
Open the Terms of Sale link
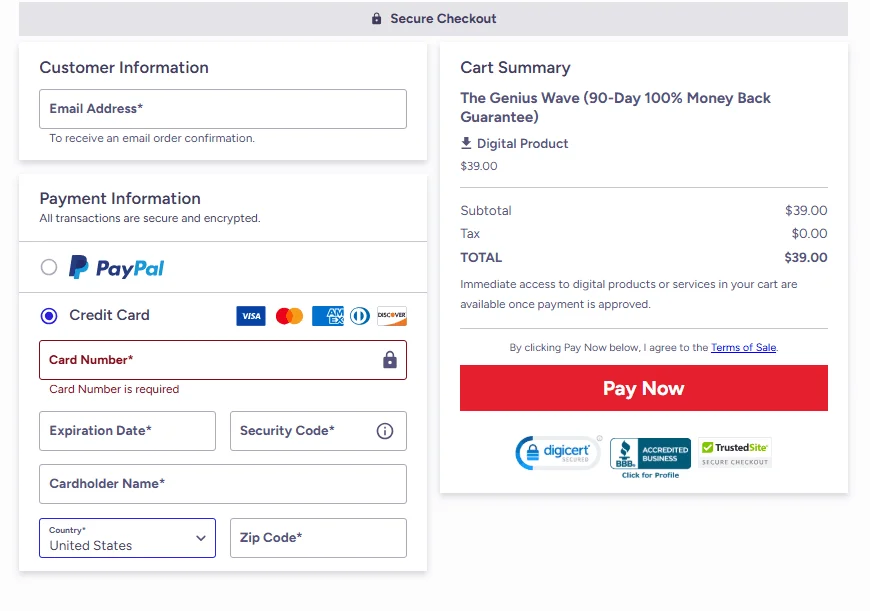click(743, 347)
